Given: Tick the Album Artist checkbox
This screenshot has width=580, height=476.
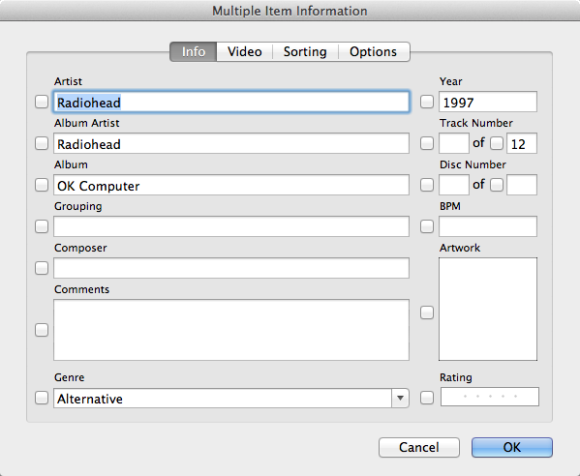Looking at the screenshot, I should (x=41, y=144).
